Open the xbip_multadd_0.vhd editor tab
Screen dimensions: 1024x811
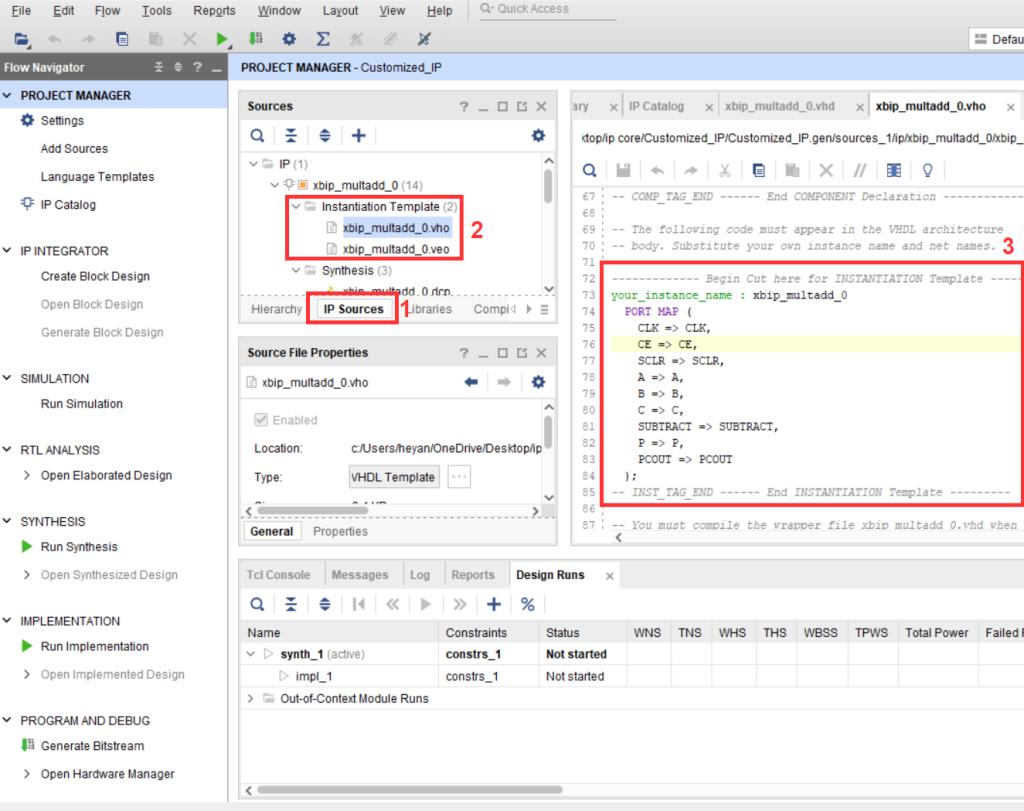780,106
